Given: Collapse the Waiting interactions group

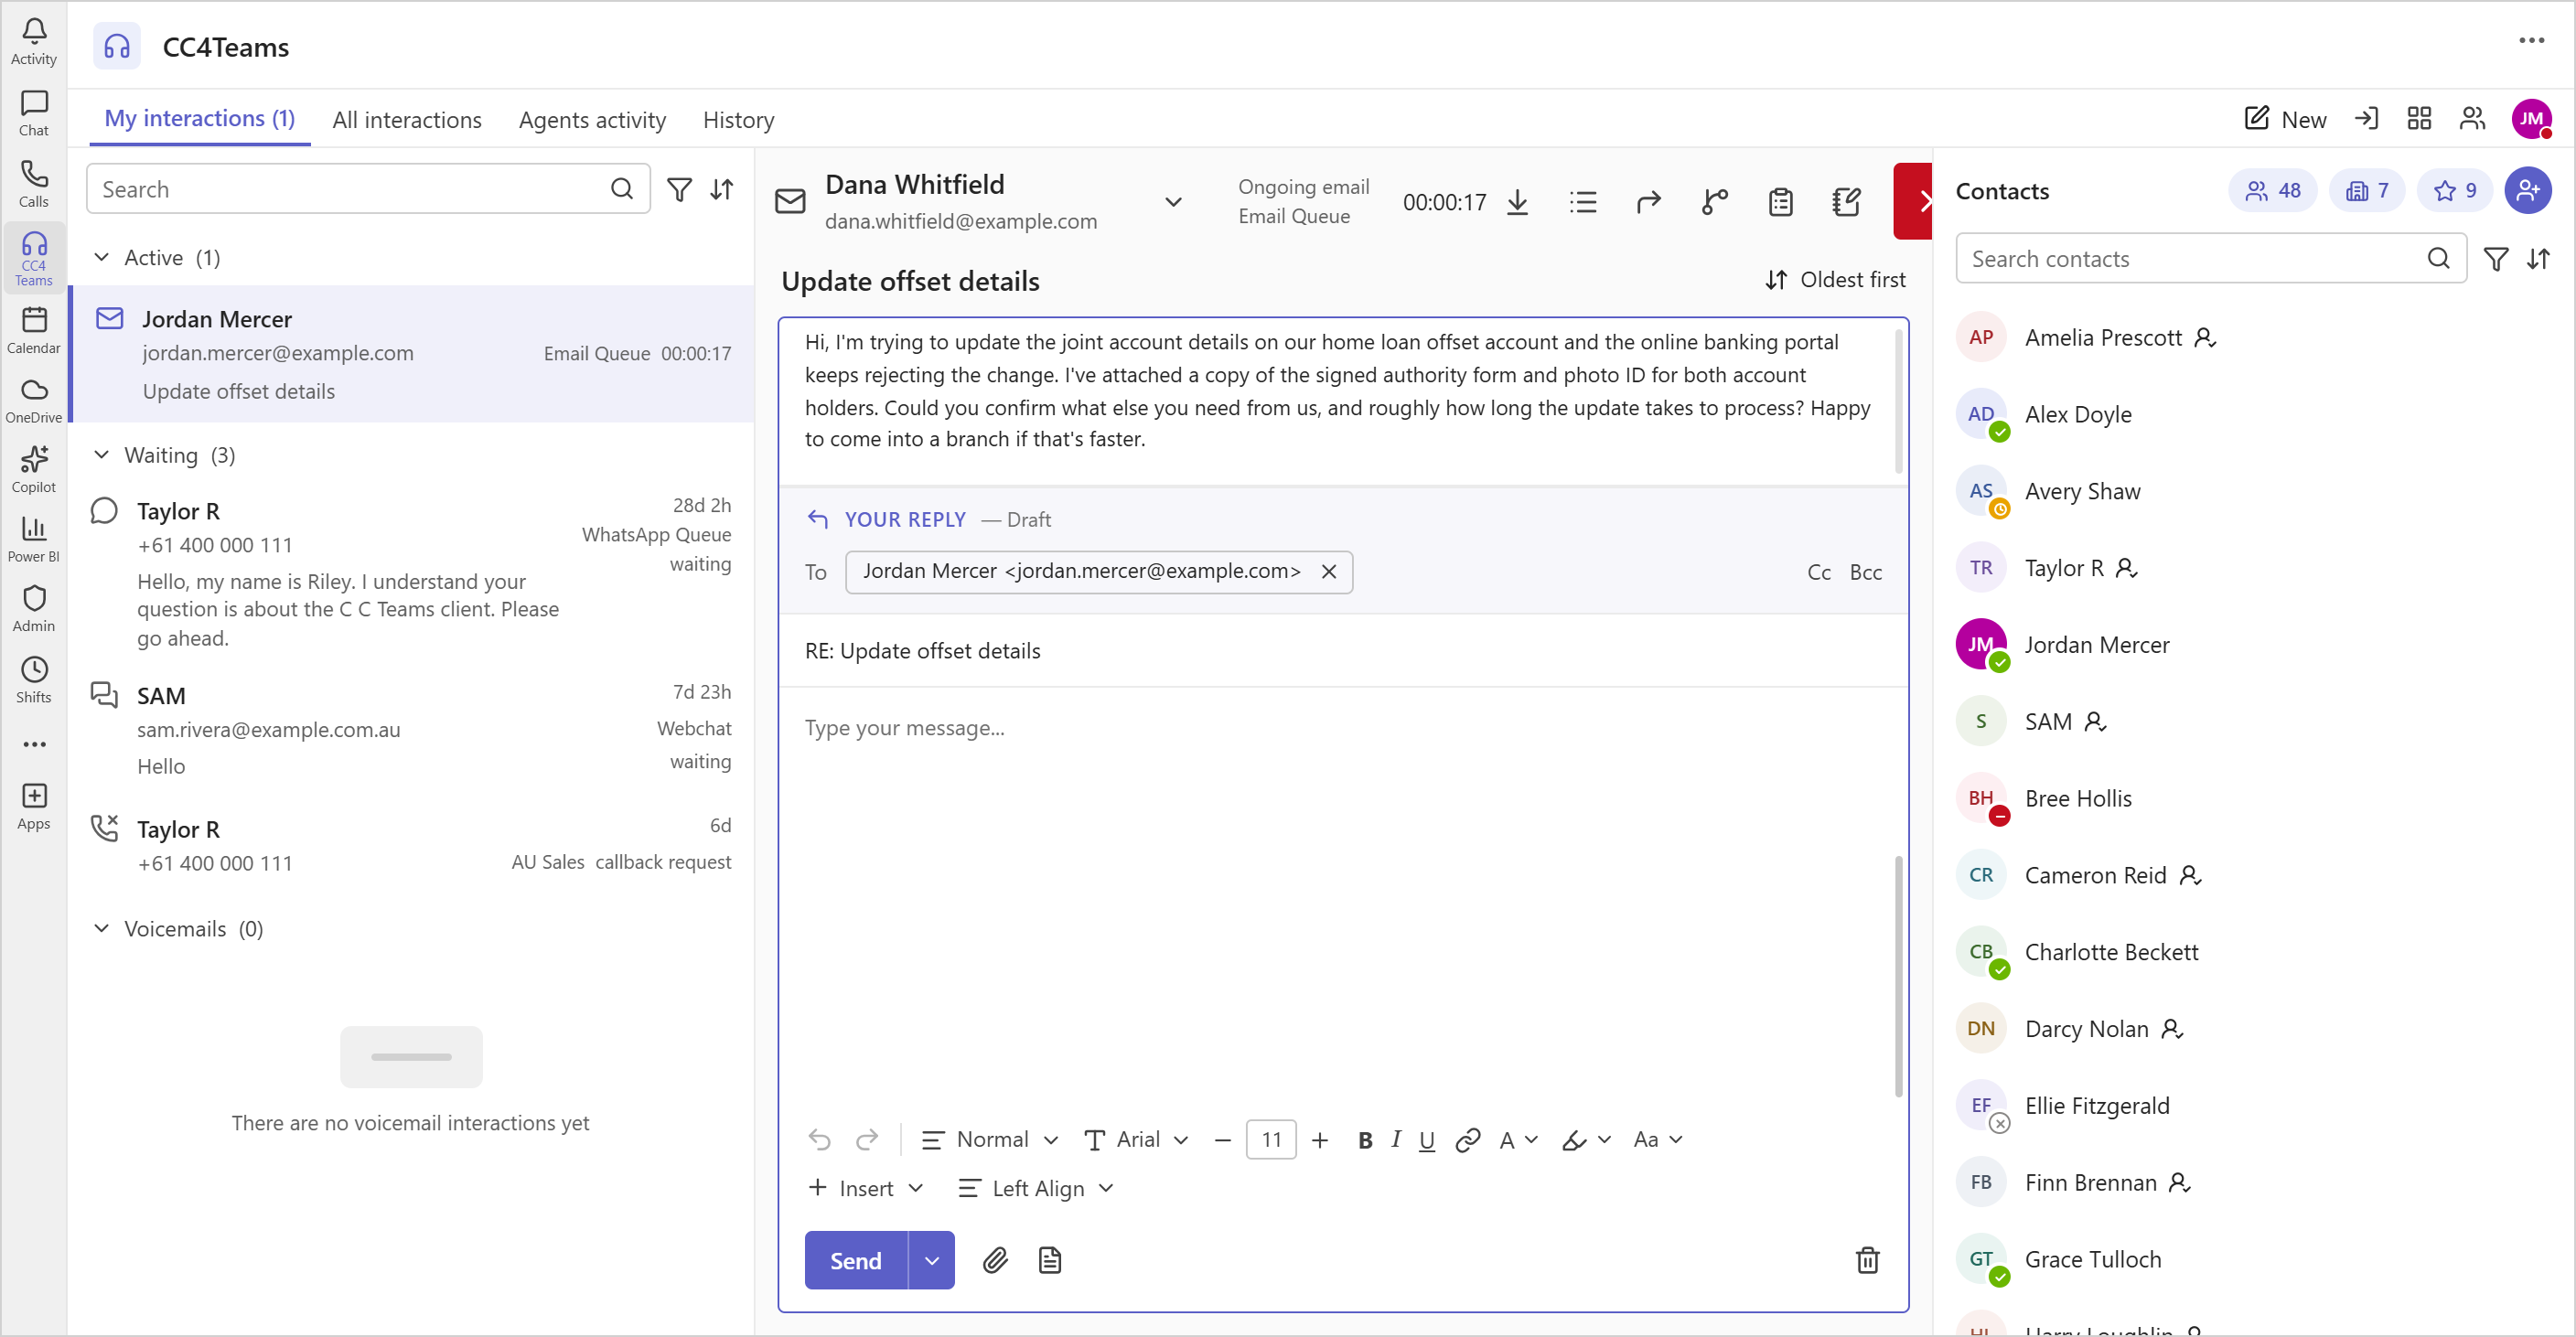Looking at the screenshot, I should tap(101, 455).
